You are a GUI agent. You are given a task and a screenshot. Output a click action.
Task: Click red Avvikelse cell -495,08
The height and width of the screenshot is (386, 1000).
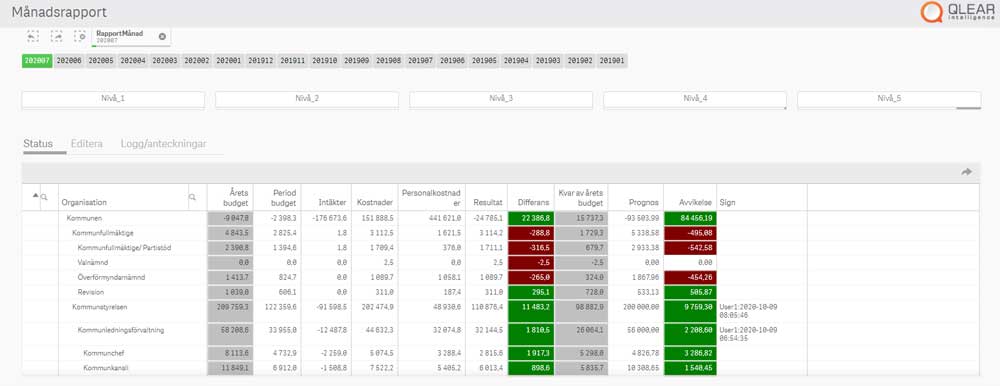point(690,232)
